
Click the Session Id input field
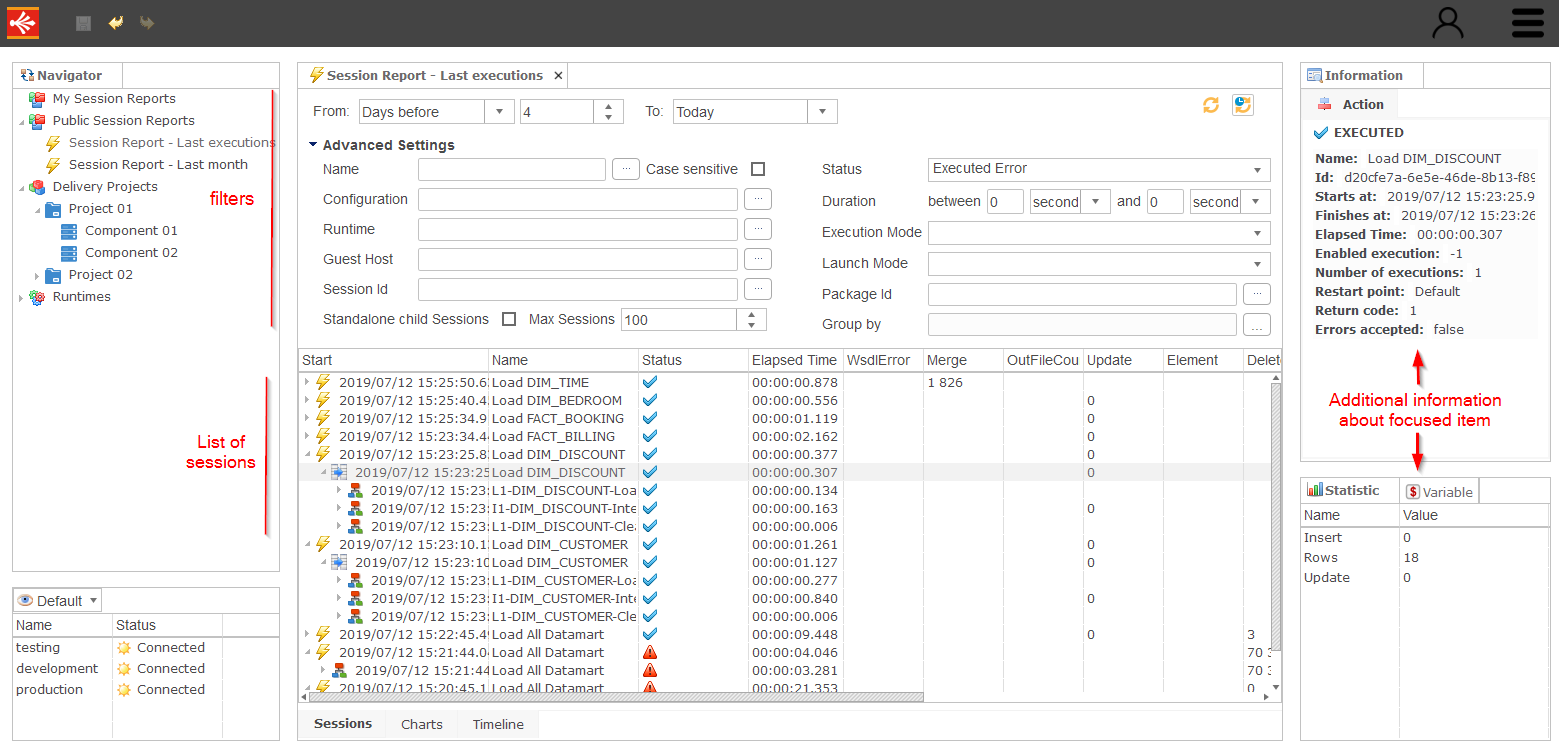pos(577,289)
